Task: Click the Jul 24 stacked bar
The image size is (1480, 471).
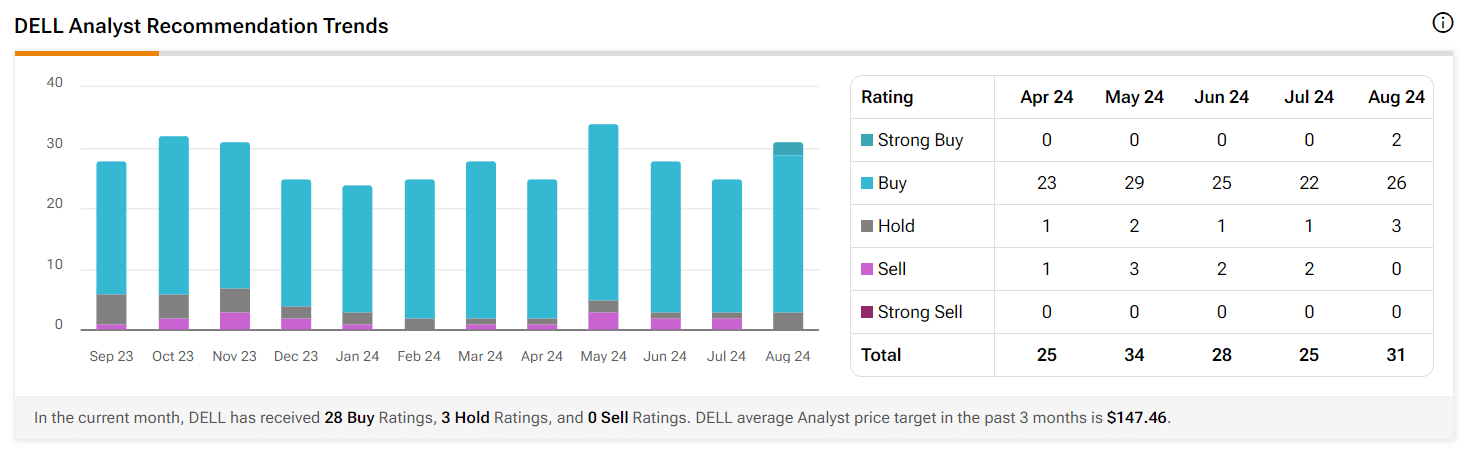Action: point(727,255)
